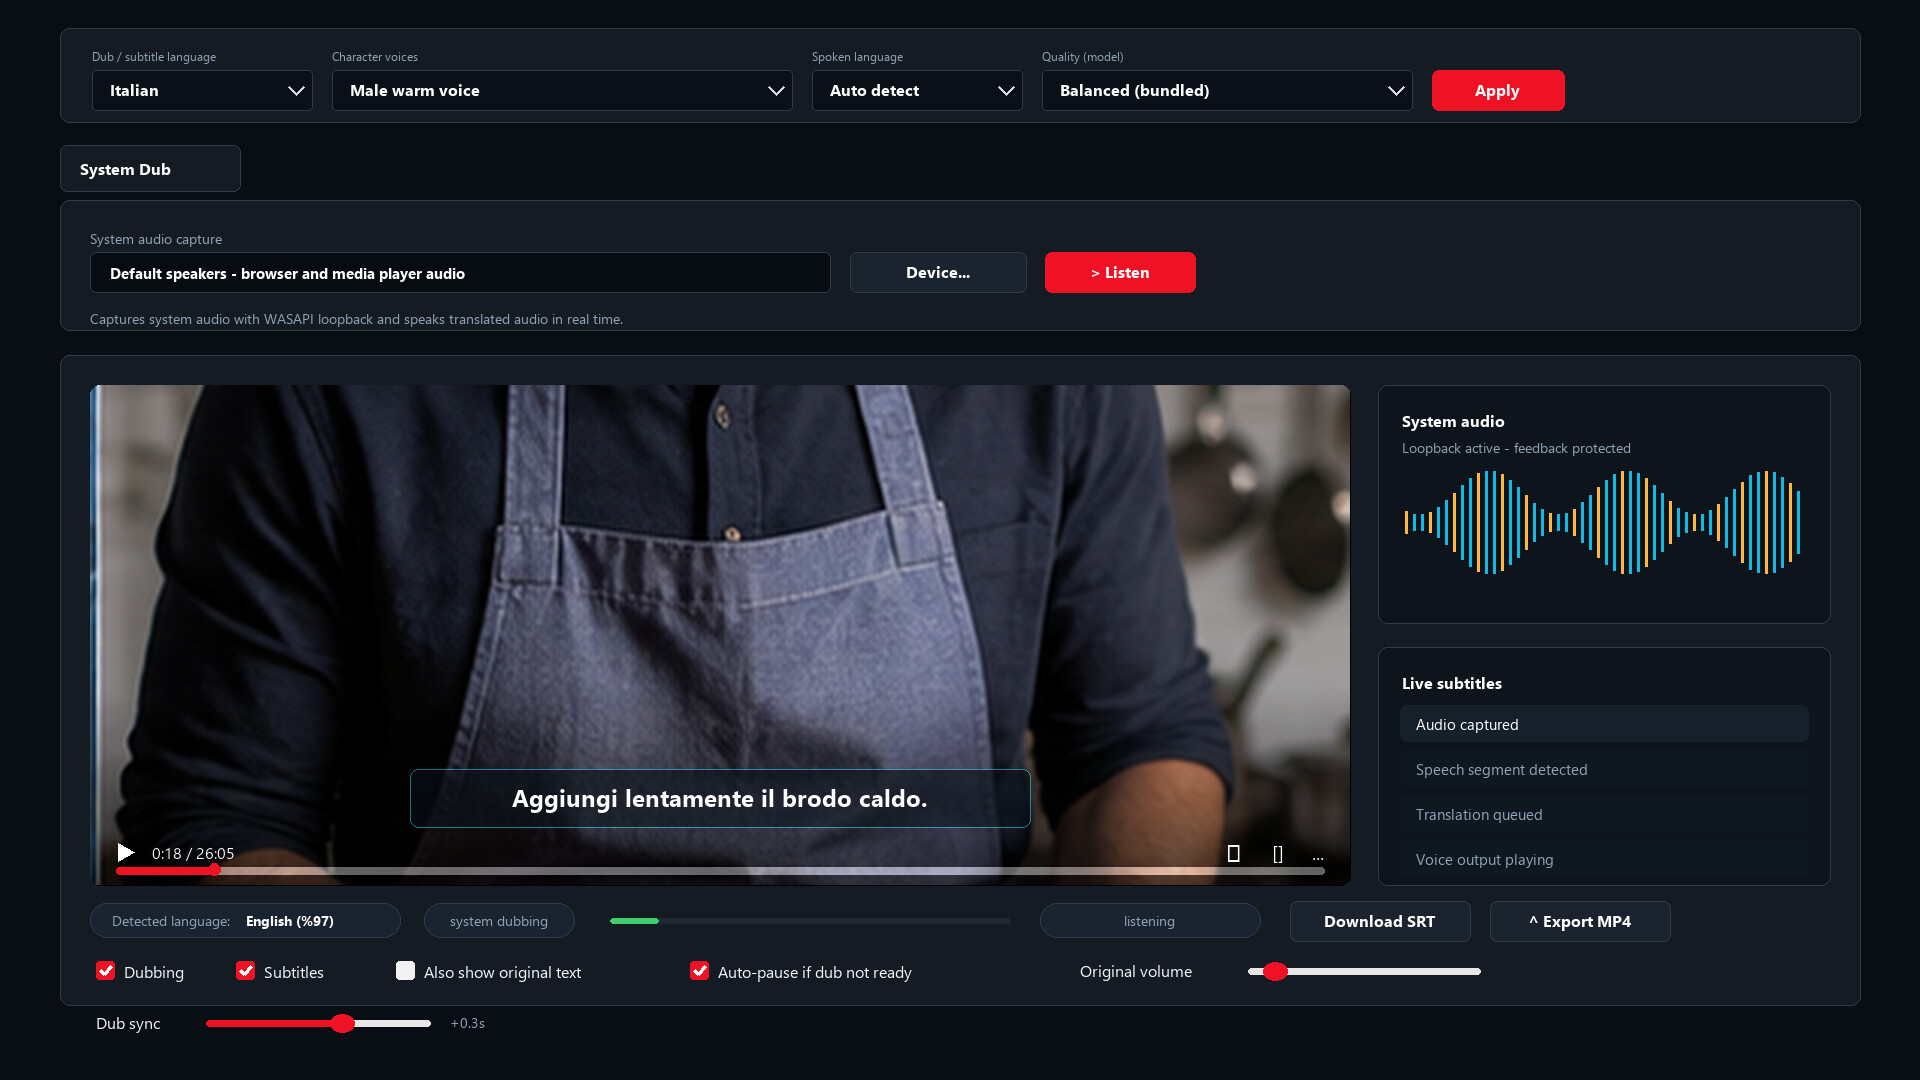Open the Dub / subtitle language dropdown showing Italian

[202, 90]
